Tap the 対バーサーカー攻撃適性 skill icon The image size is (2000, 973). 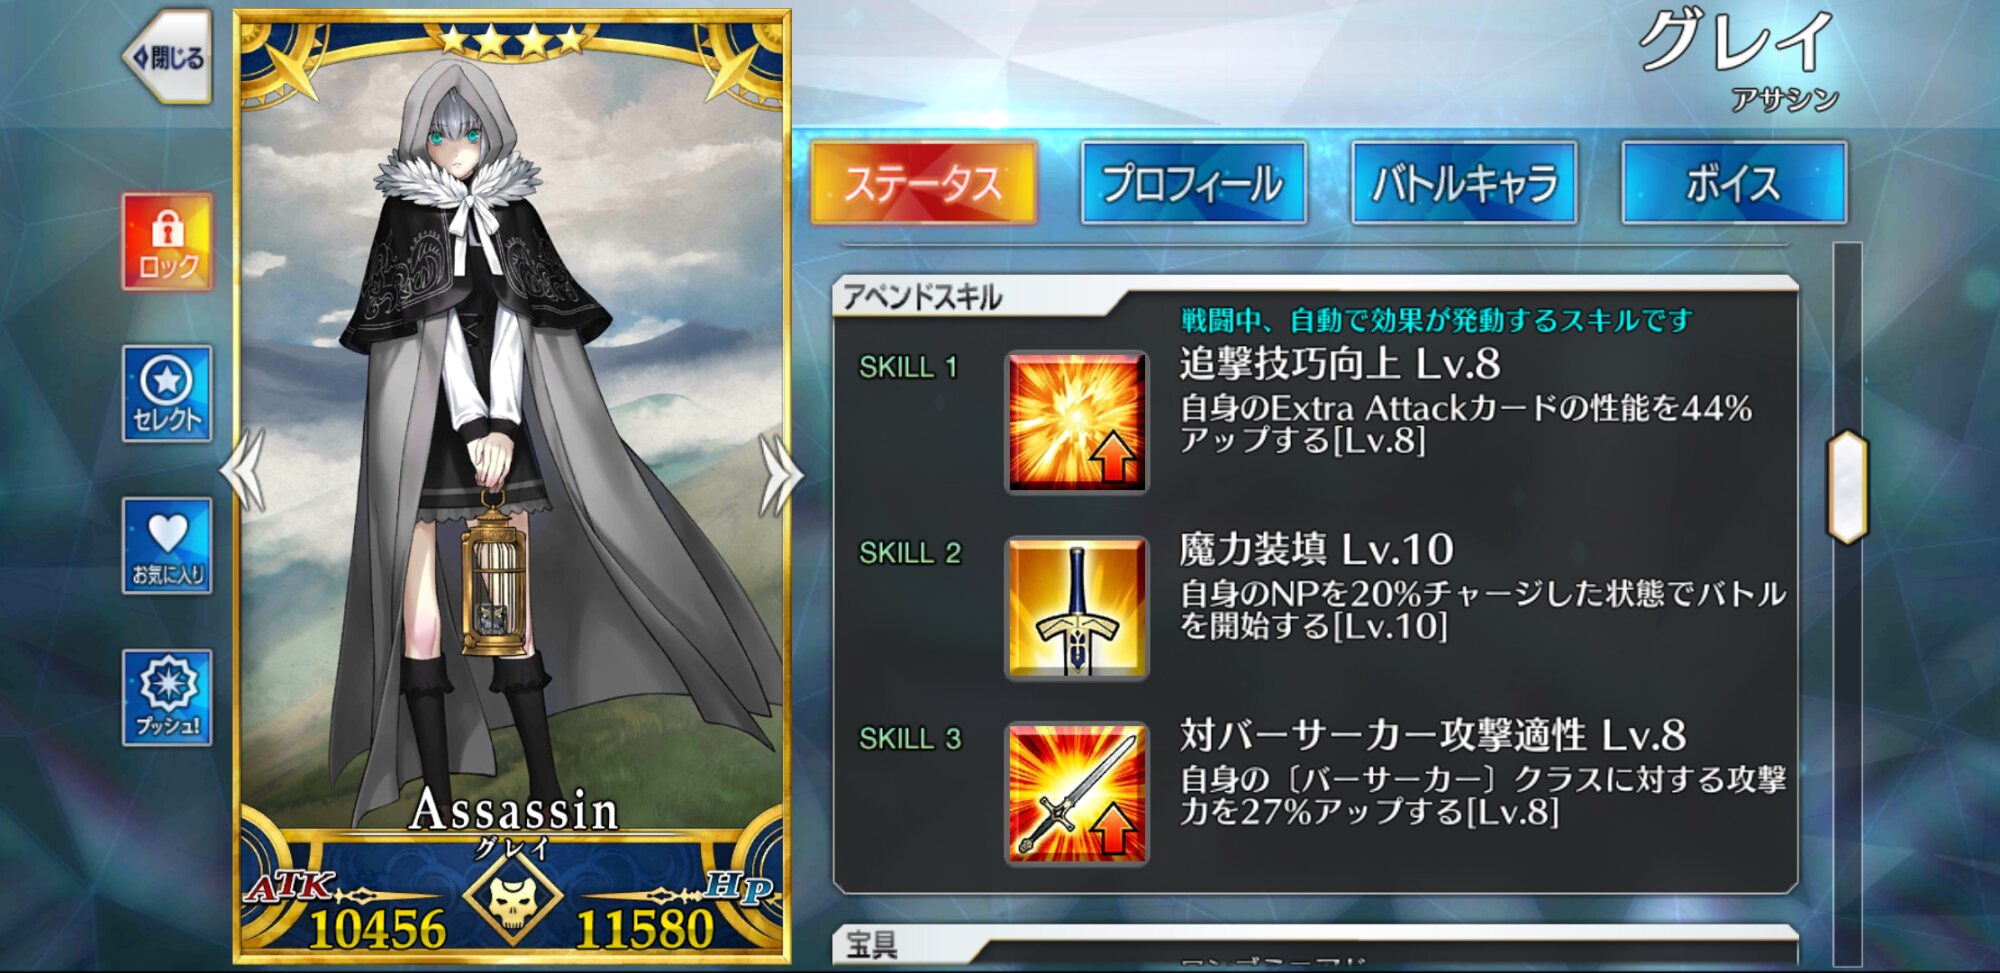click(x=1076, y=793)
